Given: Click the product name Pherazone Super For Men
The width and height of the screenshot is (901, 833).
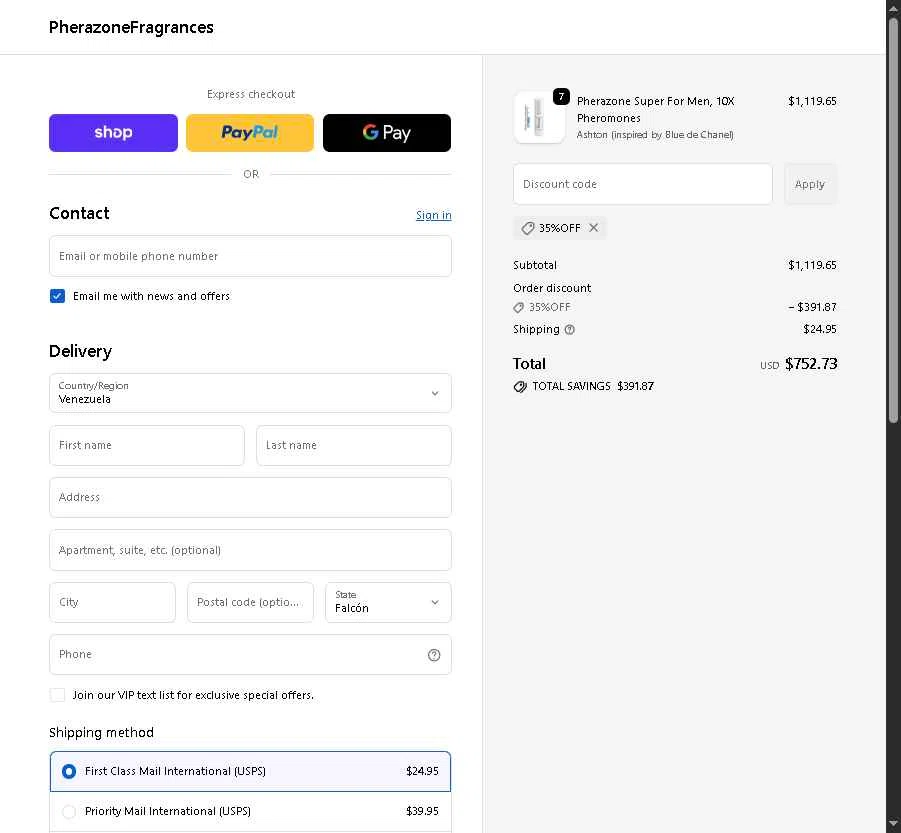Looking at the screenshot, I should pos(656,109).
